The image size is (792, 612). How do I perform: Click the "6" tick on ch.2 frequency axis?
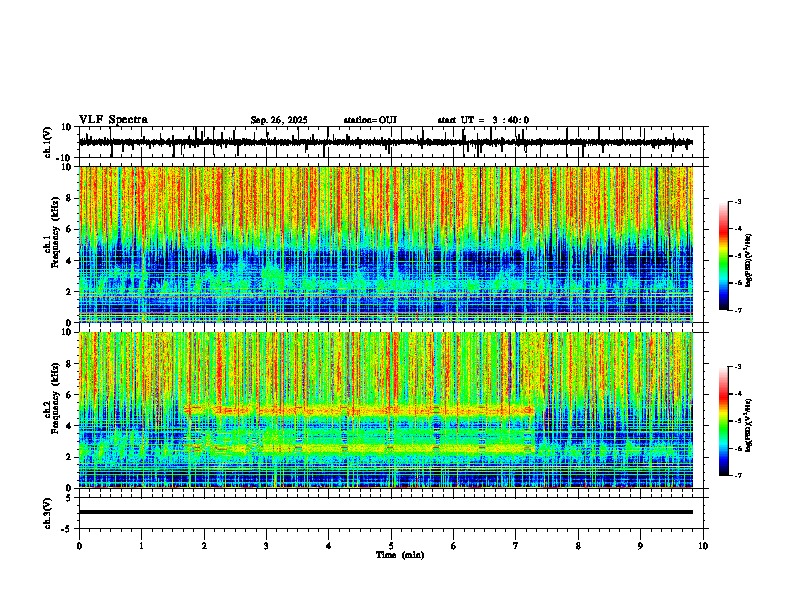coord(70,394)
